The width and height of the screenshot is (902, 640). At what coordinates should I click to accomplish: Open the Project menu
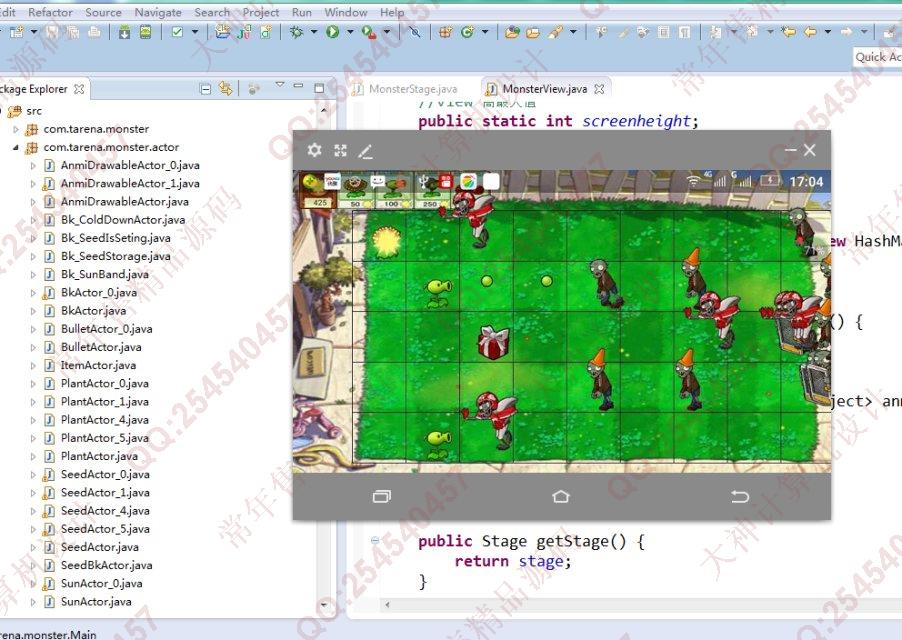(x=261, y=12)
